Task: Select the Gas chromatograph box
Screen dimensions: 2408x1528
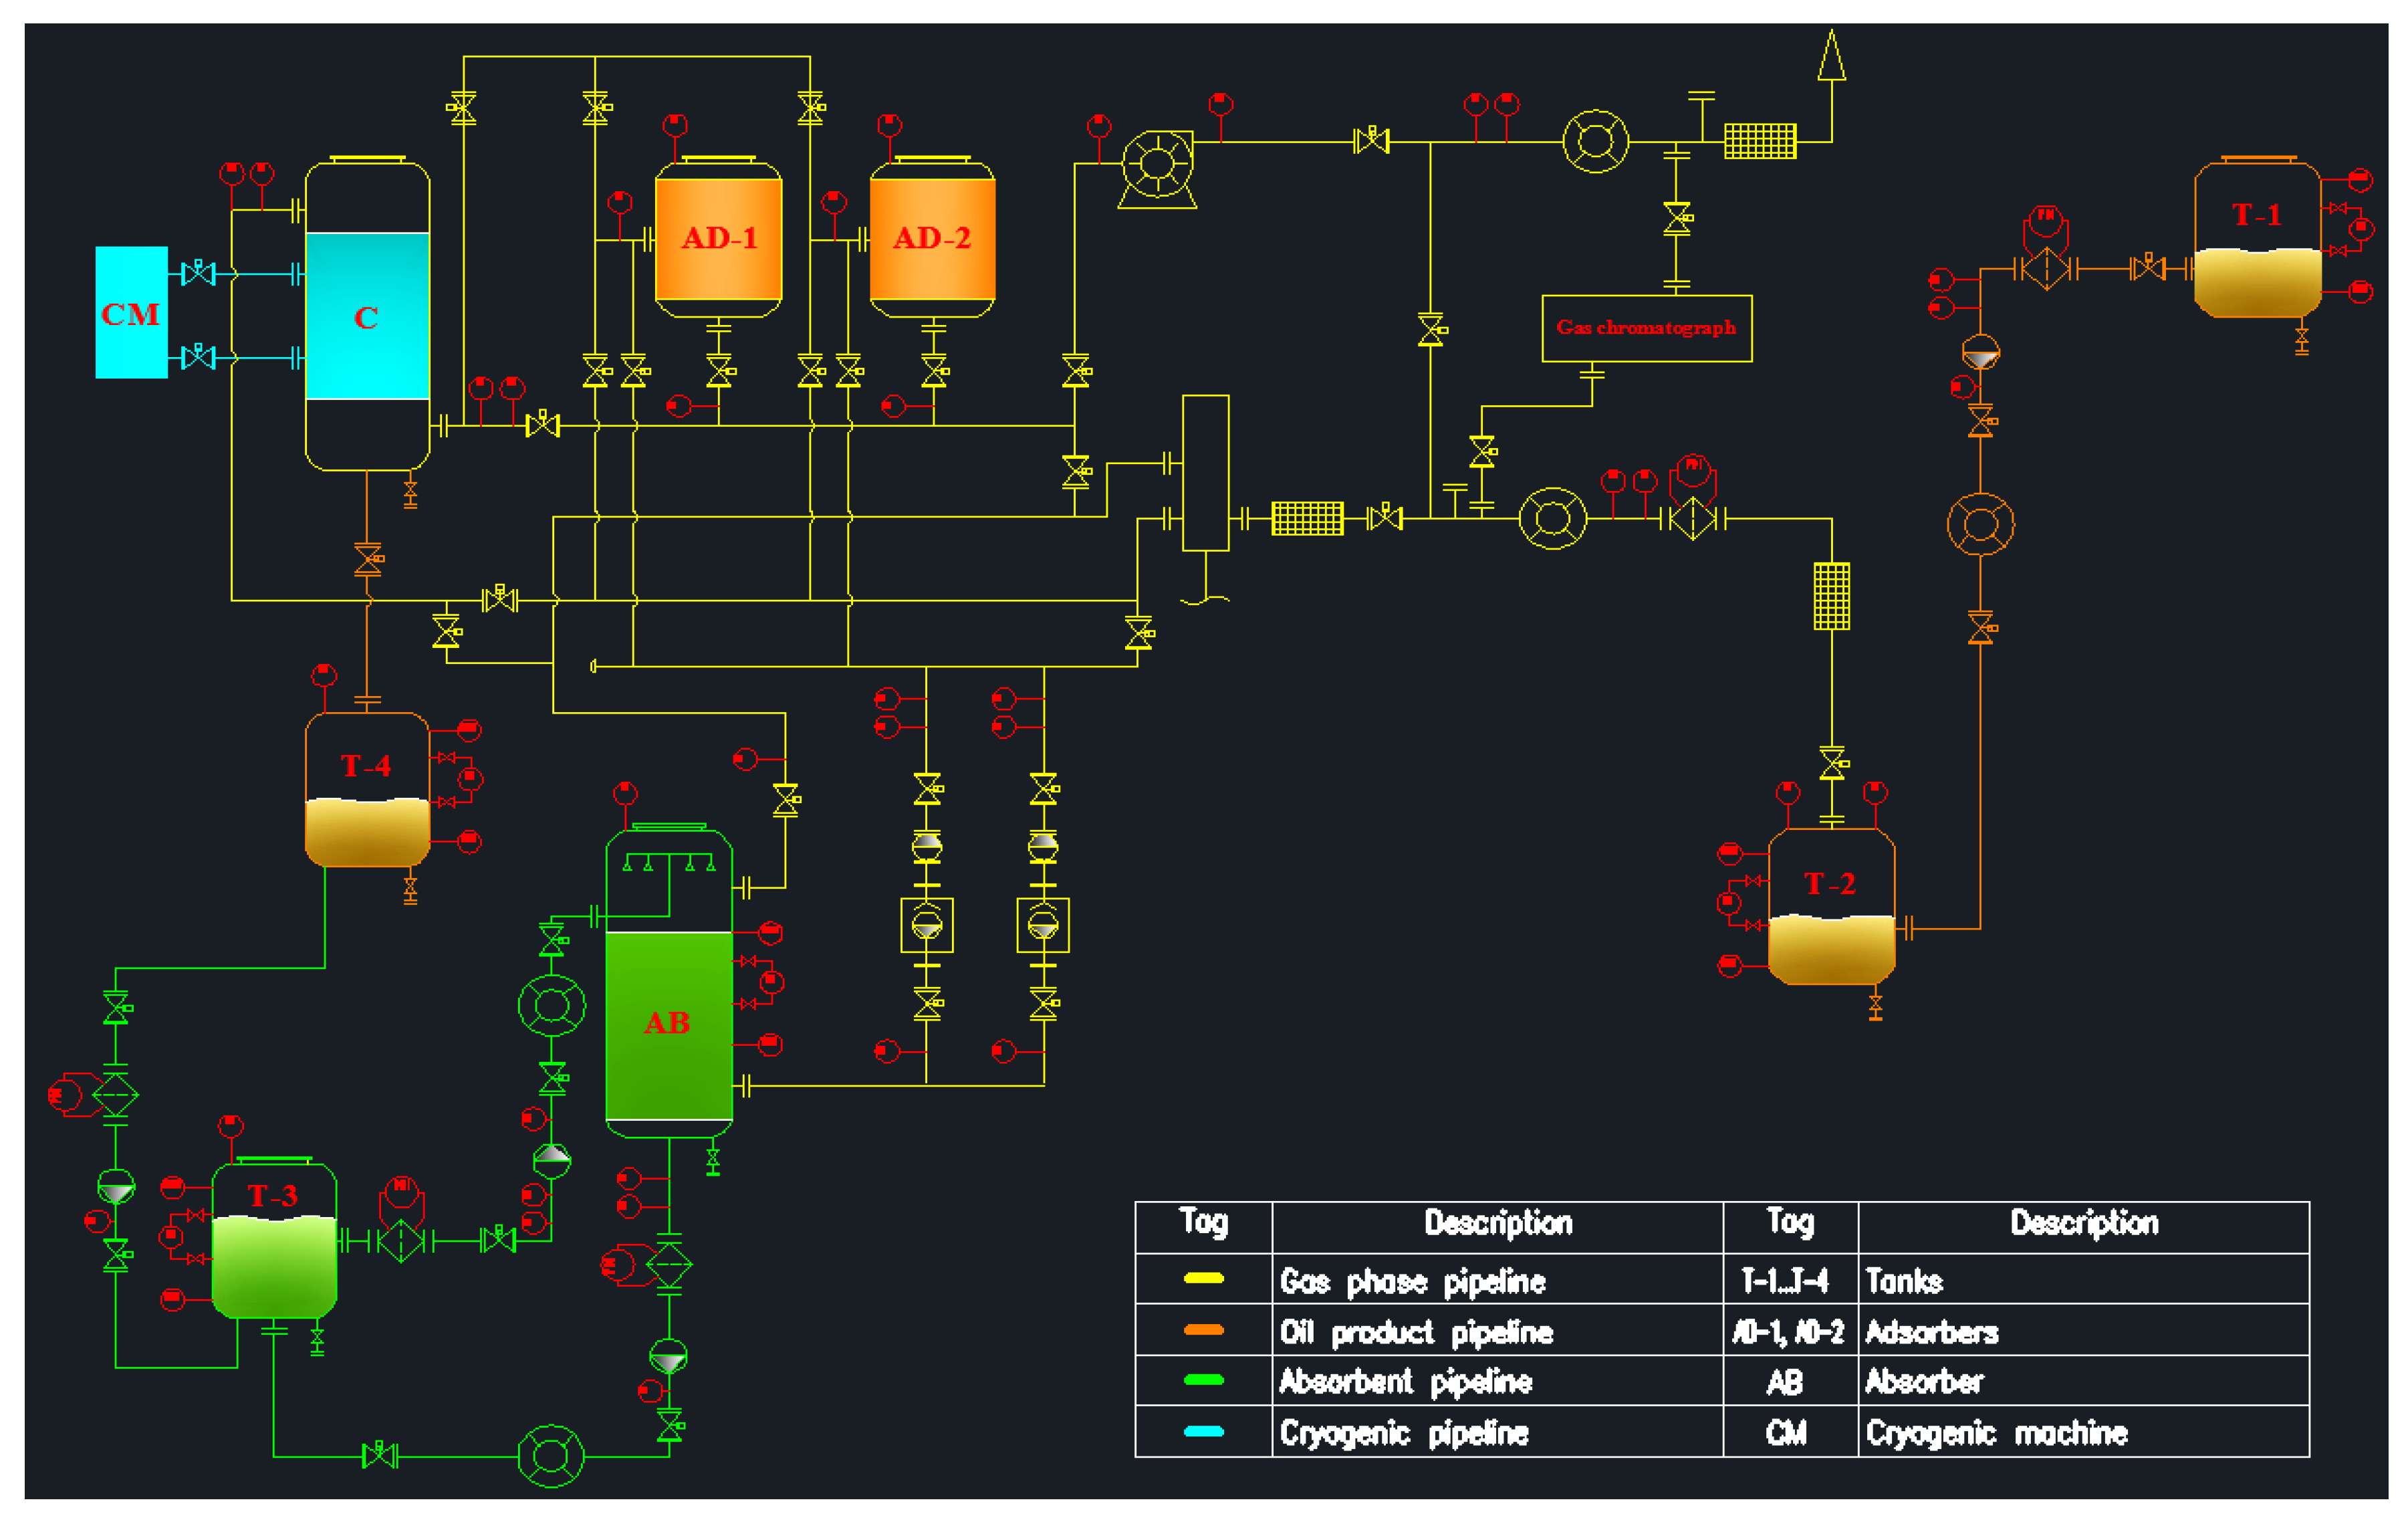Action: 1646,328
